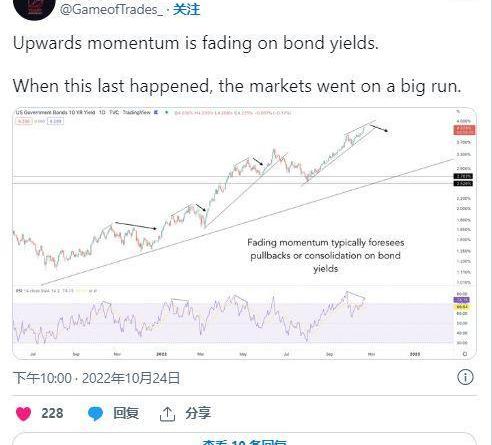Open the @GameofTrades_ handle link
Viewport: 492px width, 445px height.
point(111,9)
